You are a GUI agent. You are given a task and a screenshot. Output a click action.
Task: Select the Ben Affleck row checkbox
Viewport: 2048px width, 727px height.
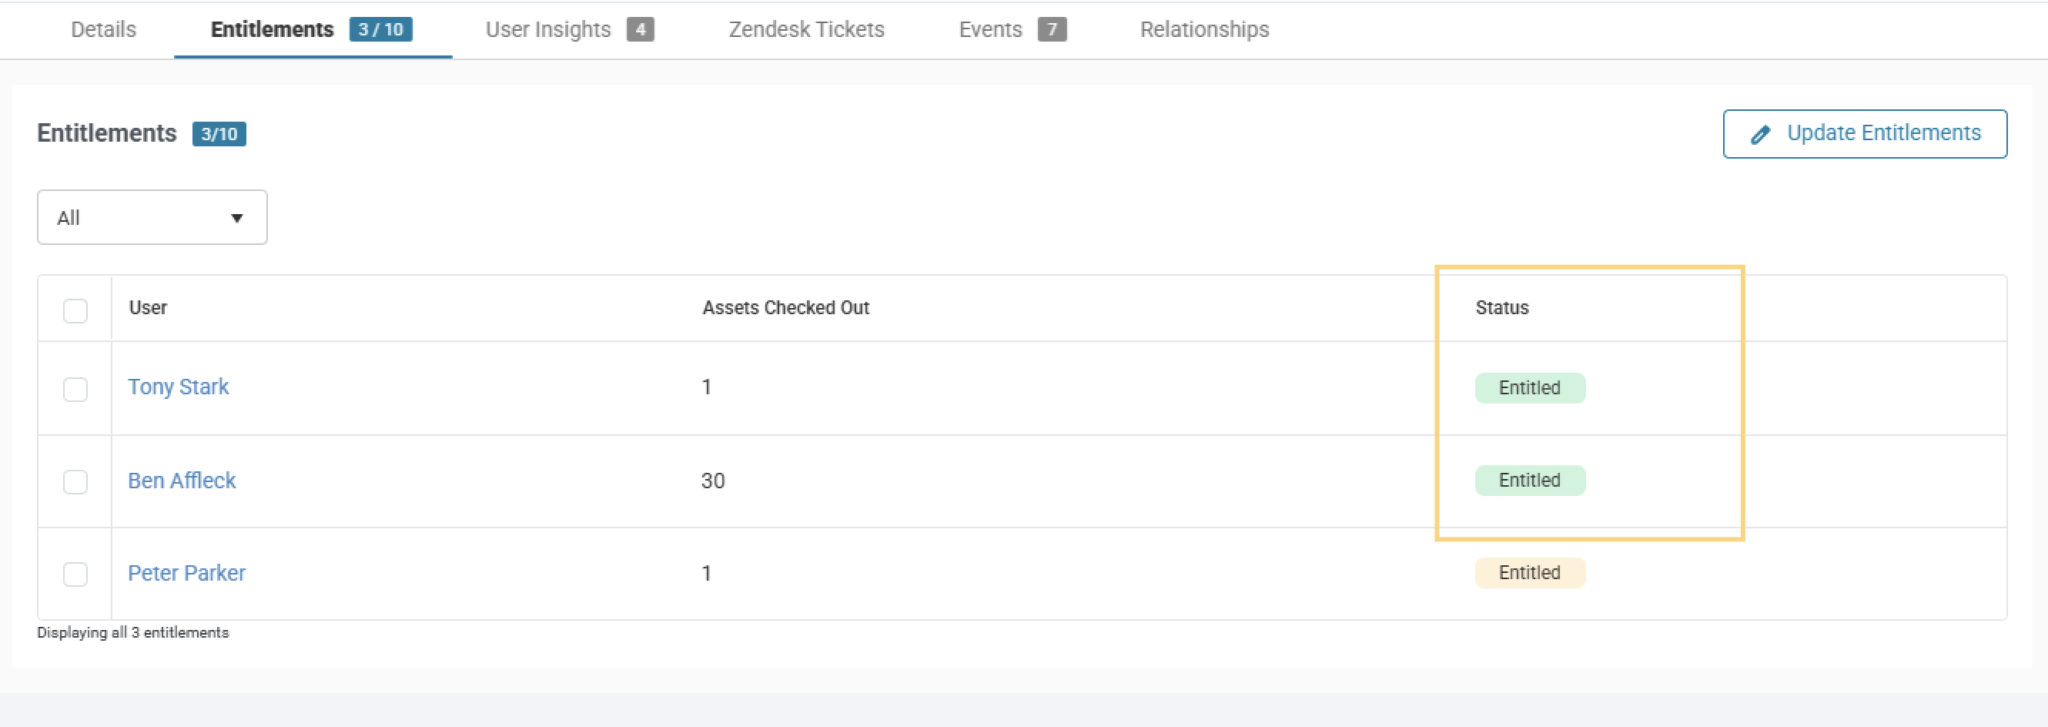[75, 482]
